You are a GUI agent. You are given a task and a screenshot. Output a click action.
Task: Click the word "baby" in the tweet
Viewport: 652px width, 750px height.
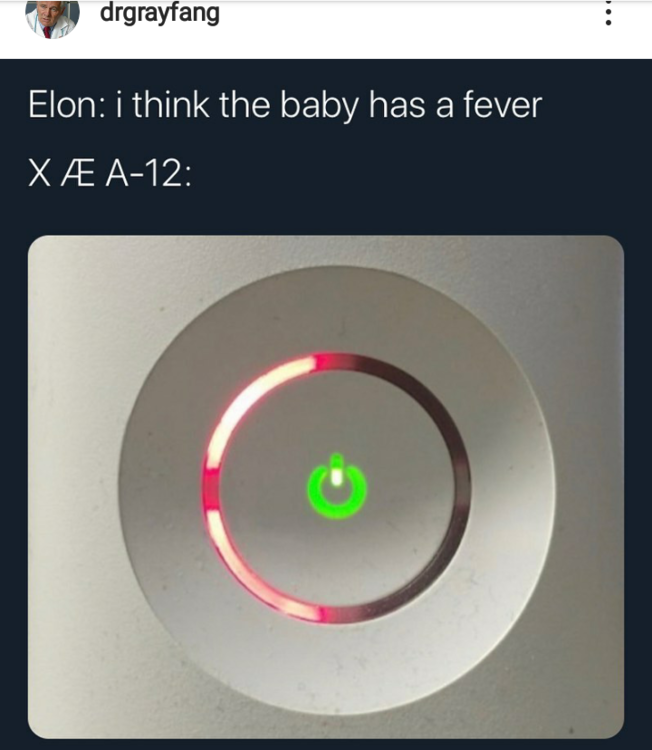[x=319, y=106]
